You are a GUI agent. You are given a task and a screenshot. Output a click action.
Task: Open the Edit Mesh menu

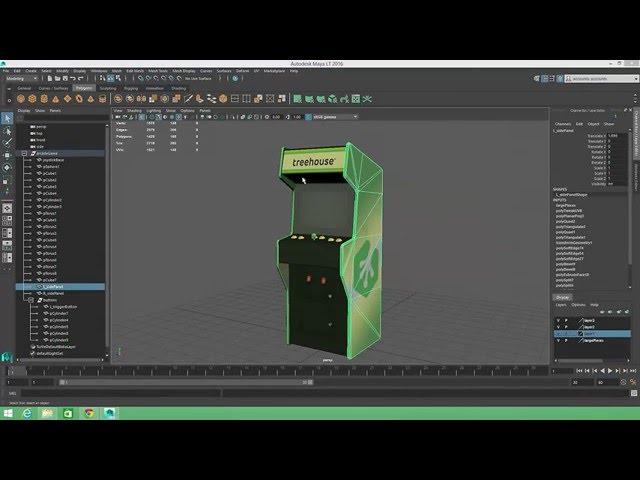(x=135, y=71)
